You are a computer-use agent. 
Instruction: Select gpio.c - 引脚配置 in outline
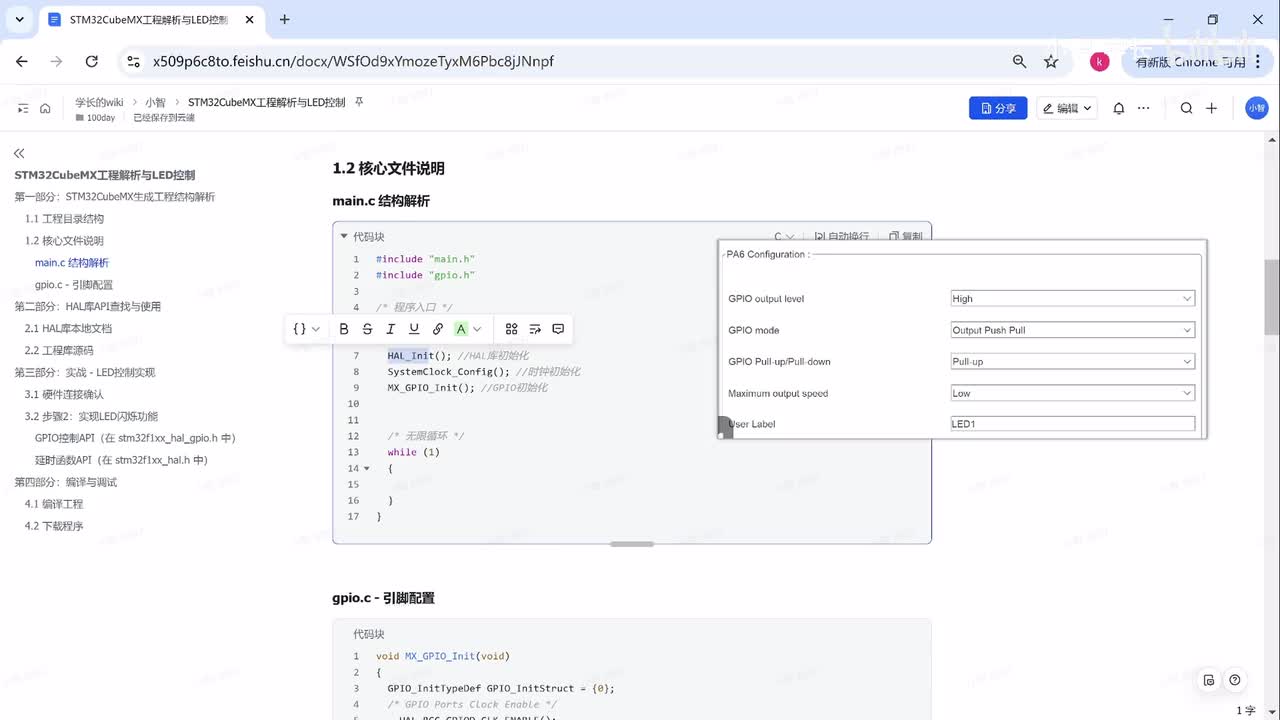74,284
